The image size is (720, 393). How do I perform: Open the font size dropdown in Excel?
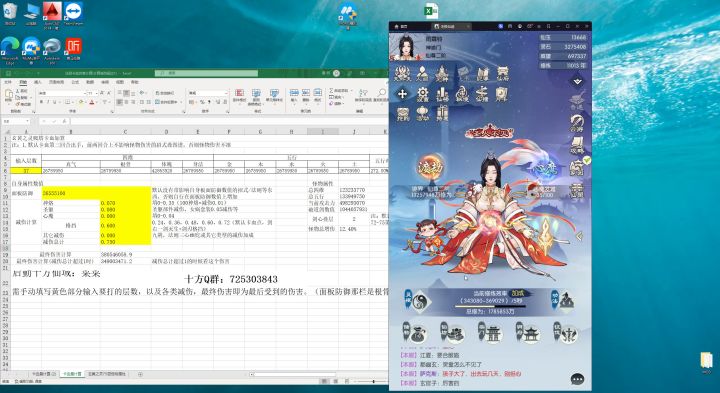click(96, 93)
